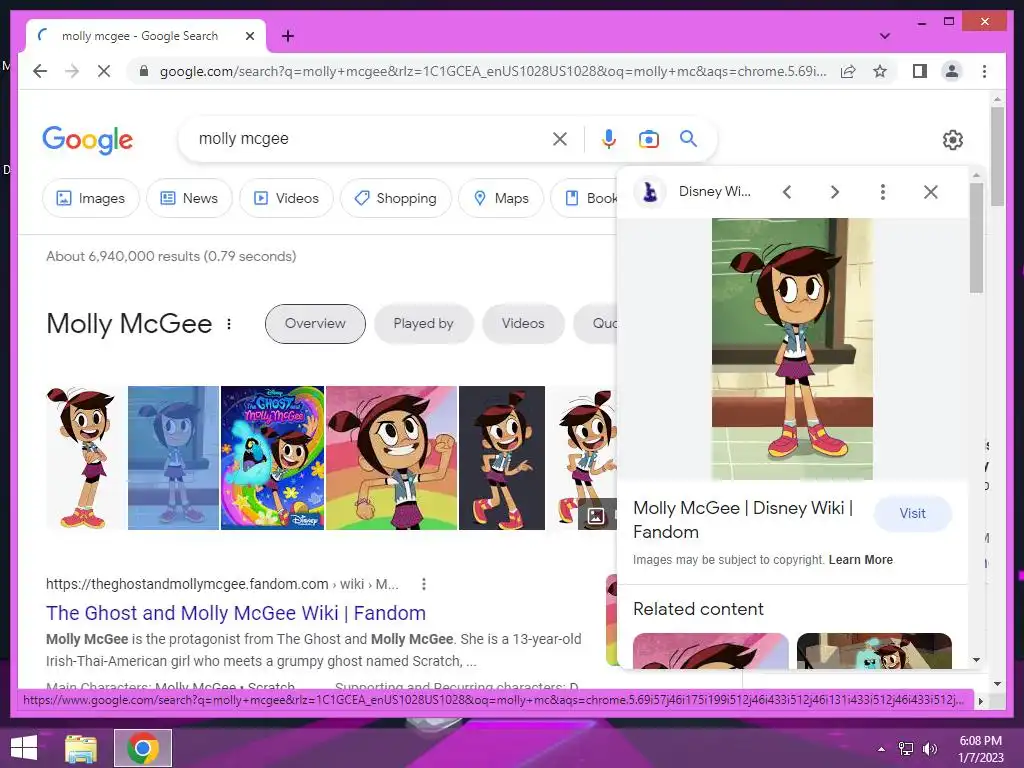Open the highlighted blue-tinted Molly thumbnail
This screenshot has width=1024, height=768.
173,458
